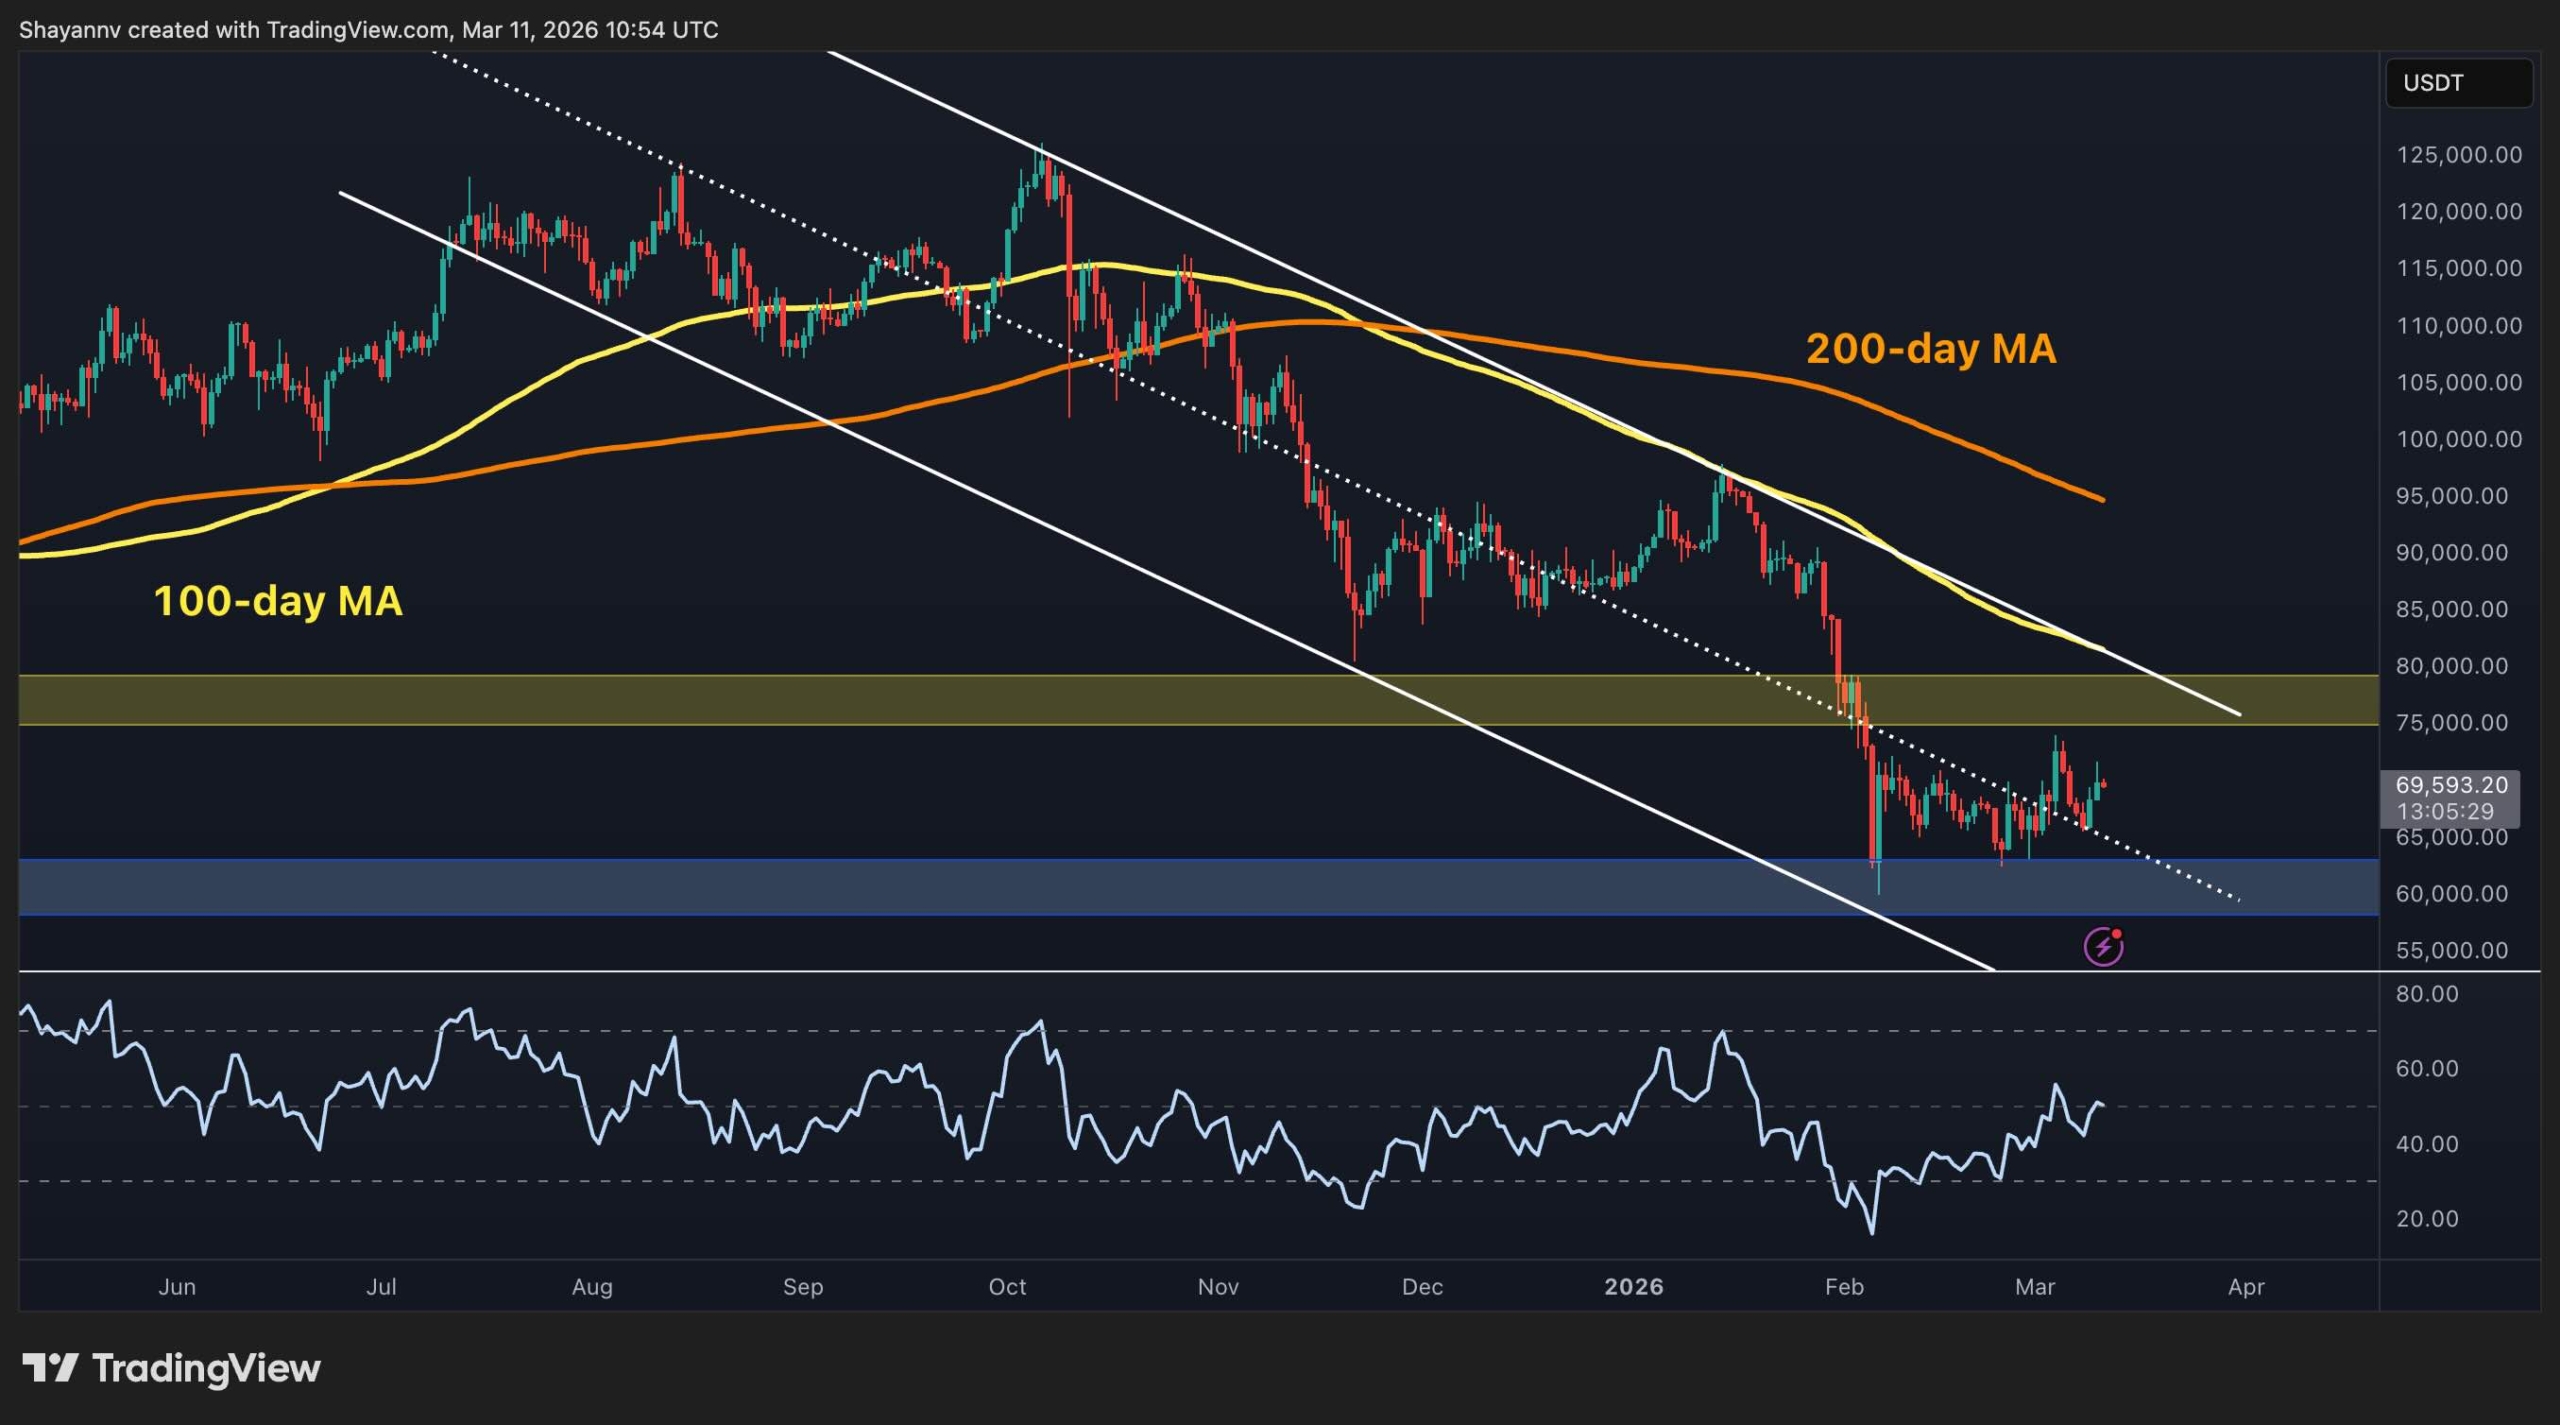Click the lightning quick-trade icon on the chart
This screenshot has width=2560, height=1425.
(2104, 946)
